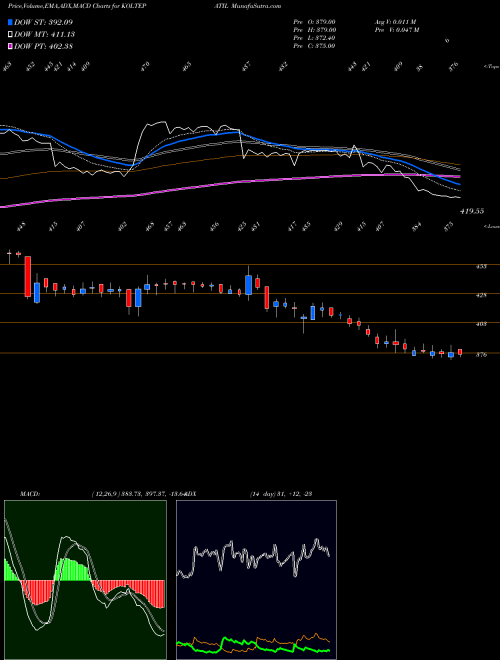Click the '457' tops label
The height and width of the screenshot is (660, 500).
[x=246, y=66]
